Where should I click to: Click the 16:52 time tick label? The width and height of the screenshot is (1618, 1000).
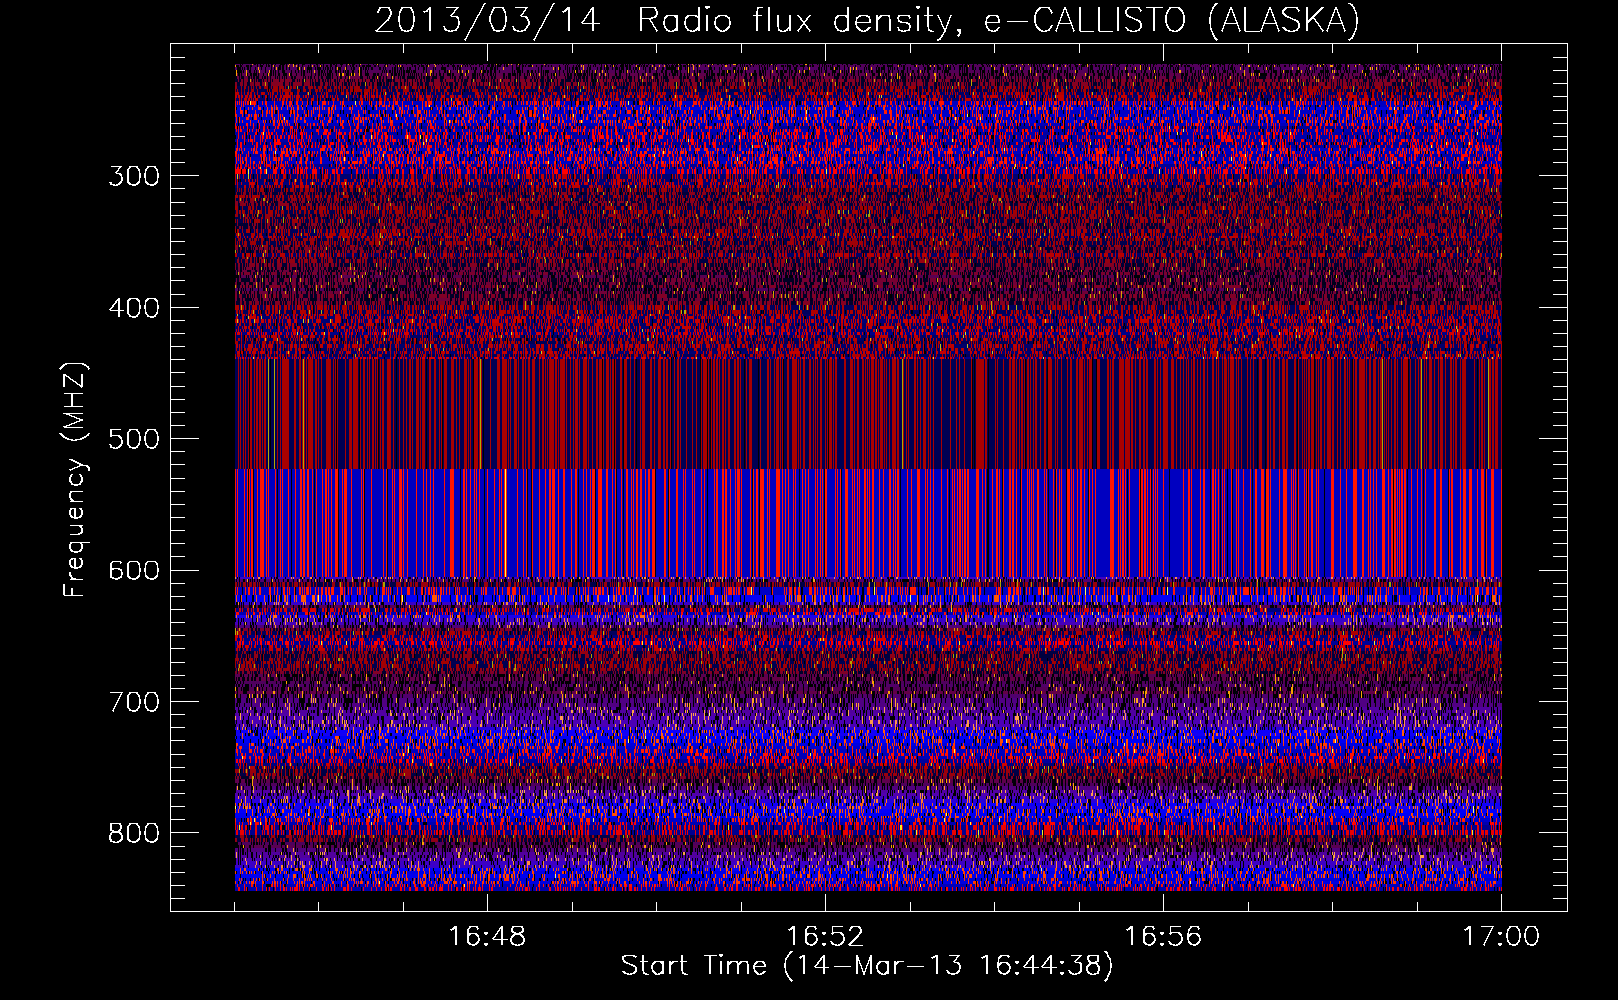pyautogui.click(x=825, y=937)
